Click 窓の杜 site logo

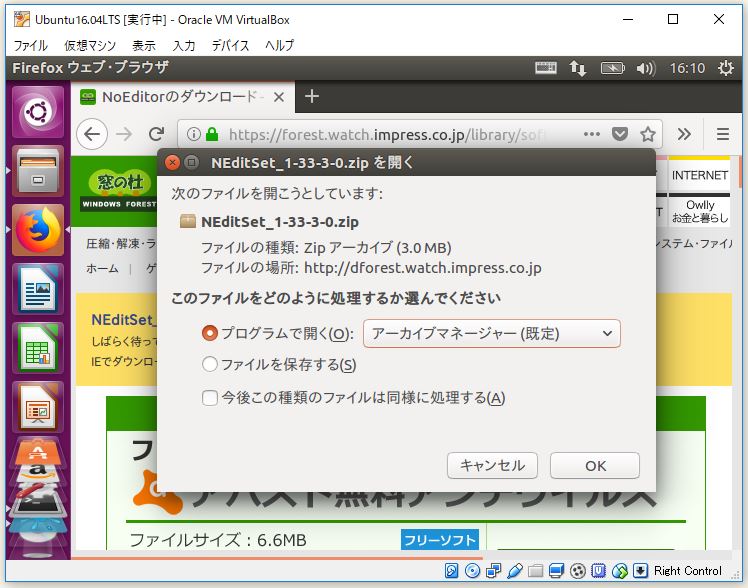coord(119,189)
